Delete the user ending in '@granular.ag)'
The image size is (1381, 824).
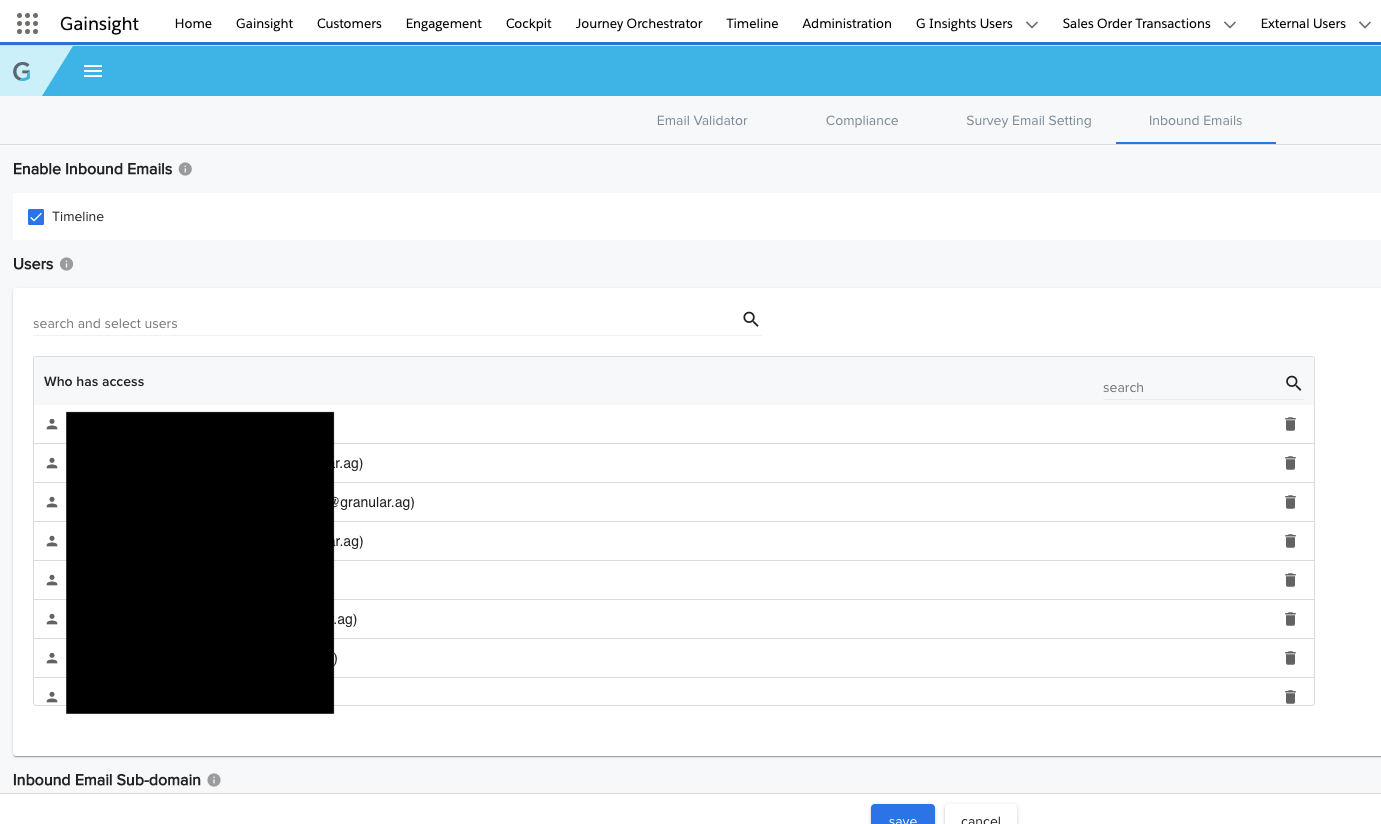click(x=1290, y=502)
